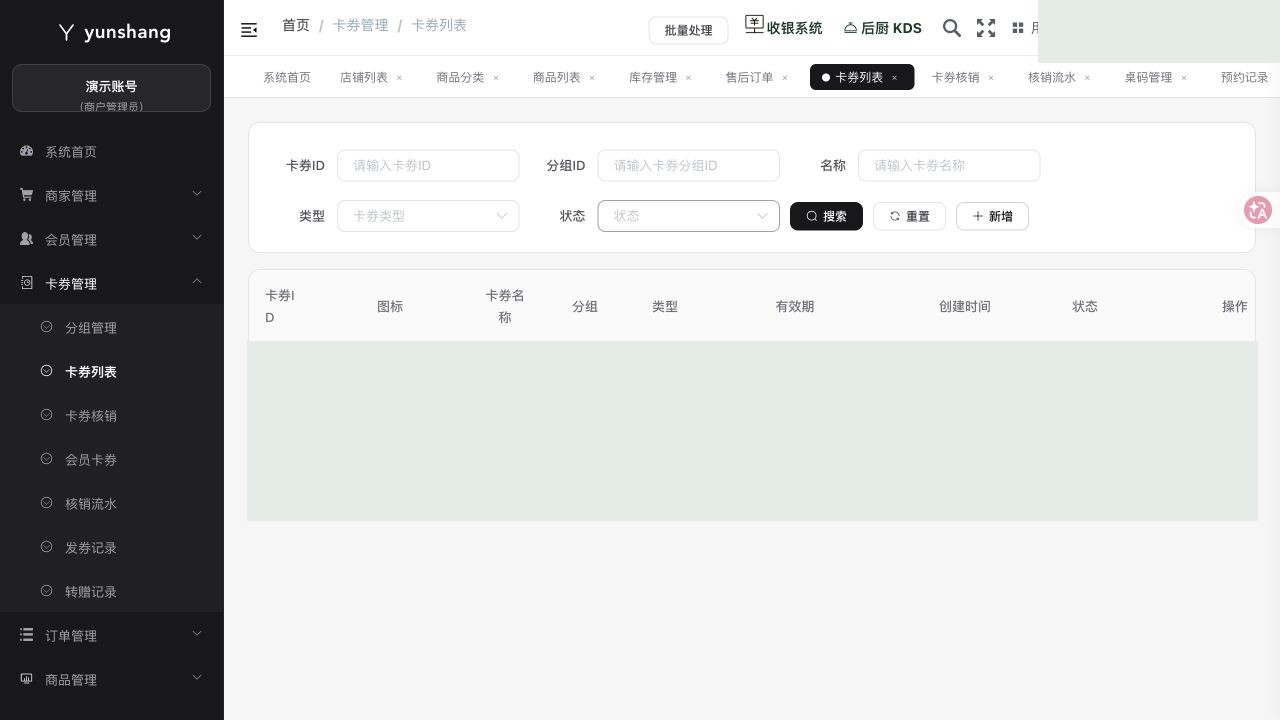Click the 重置 reset button
Image resolution: width=1280 pixels, height=720 pixels.
[x=909, y=216]
